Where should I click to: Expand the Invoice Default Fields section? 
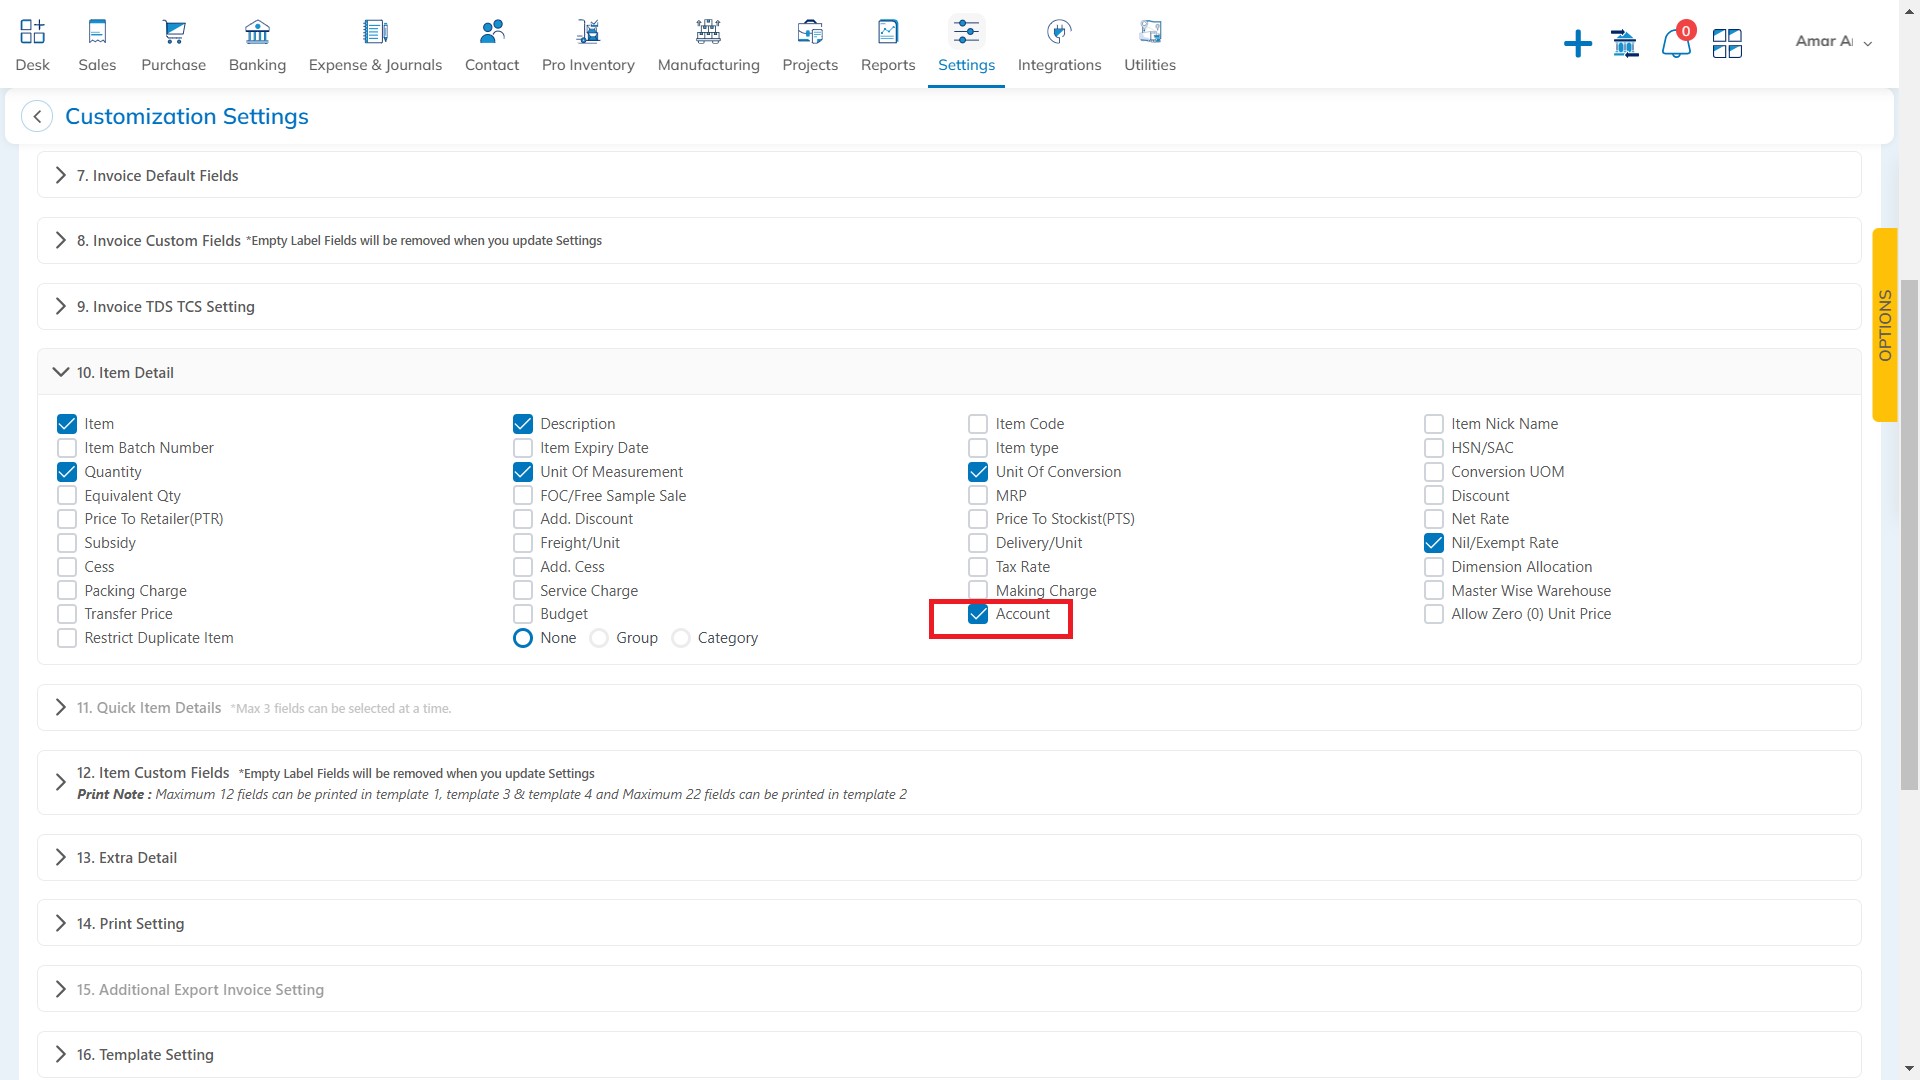click(59, 174)
